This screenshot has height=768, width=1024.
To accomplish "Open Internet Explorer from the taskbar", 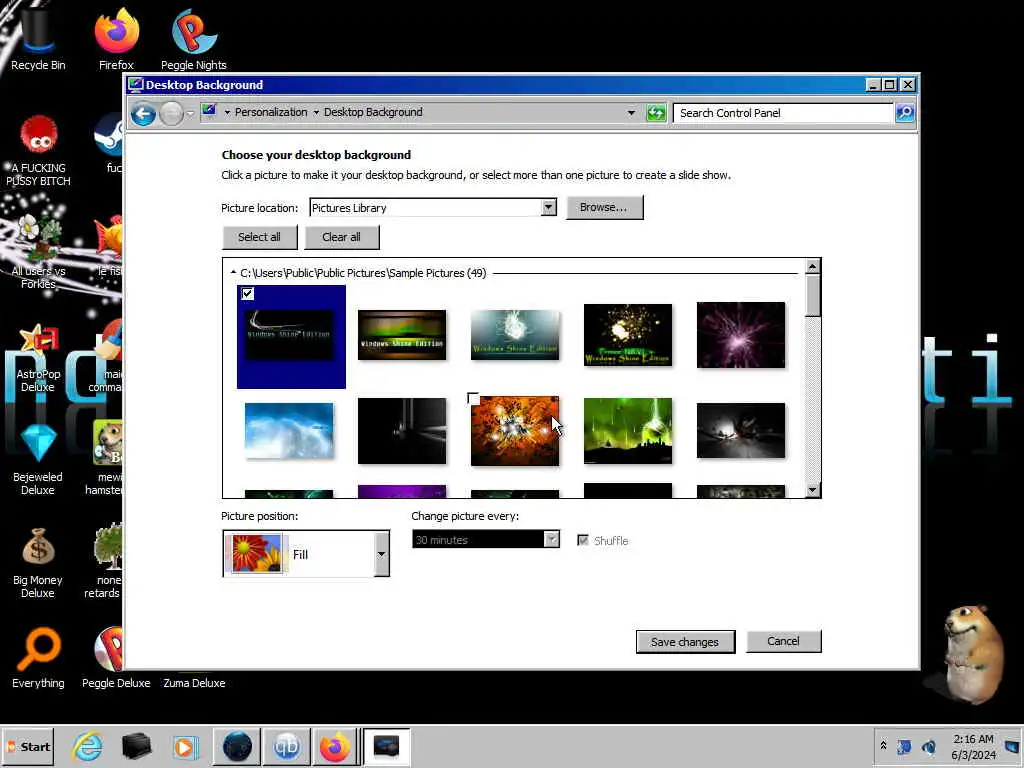I will pyautogui.click(x=88, y=746).
